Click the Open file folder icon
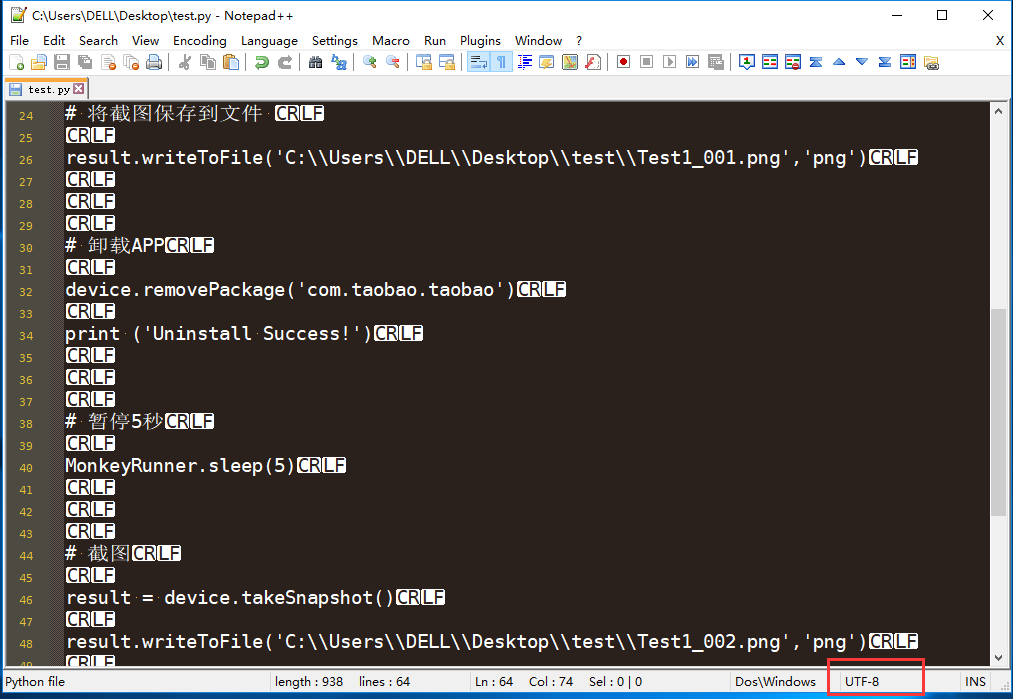 coord(39,63)
